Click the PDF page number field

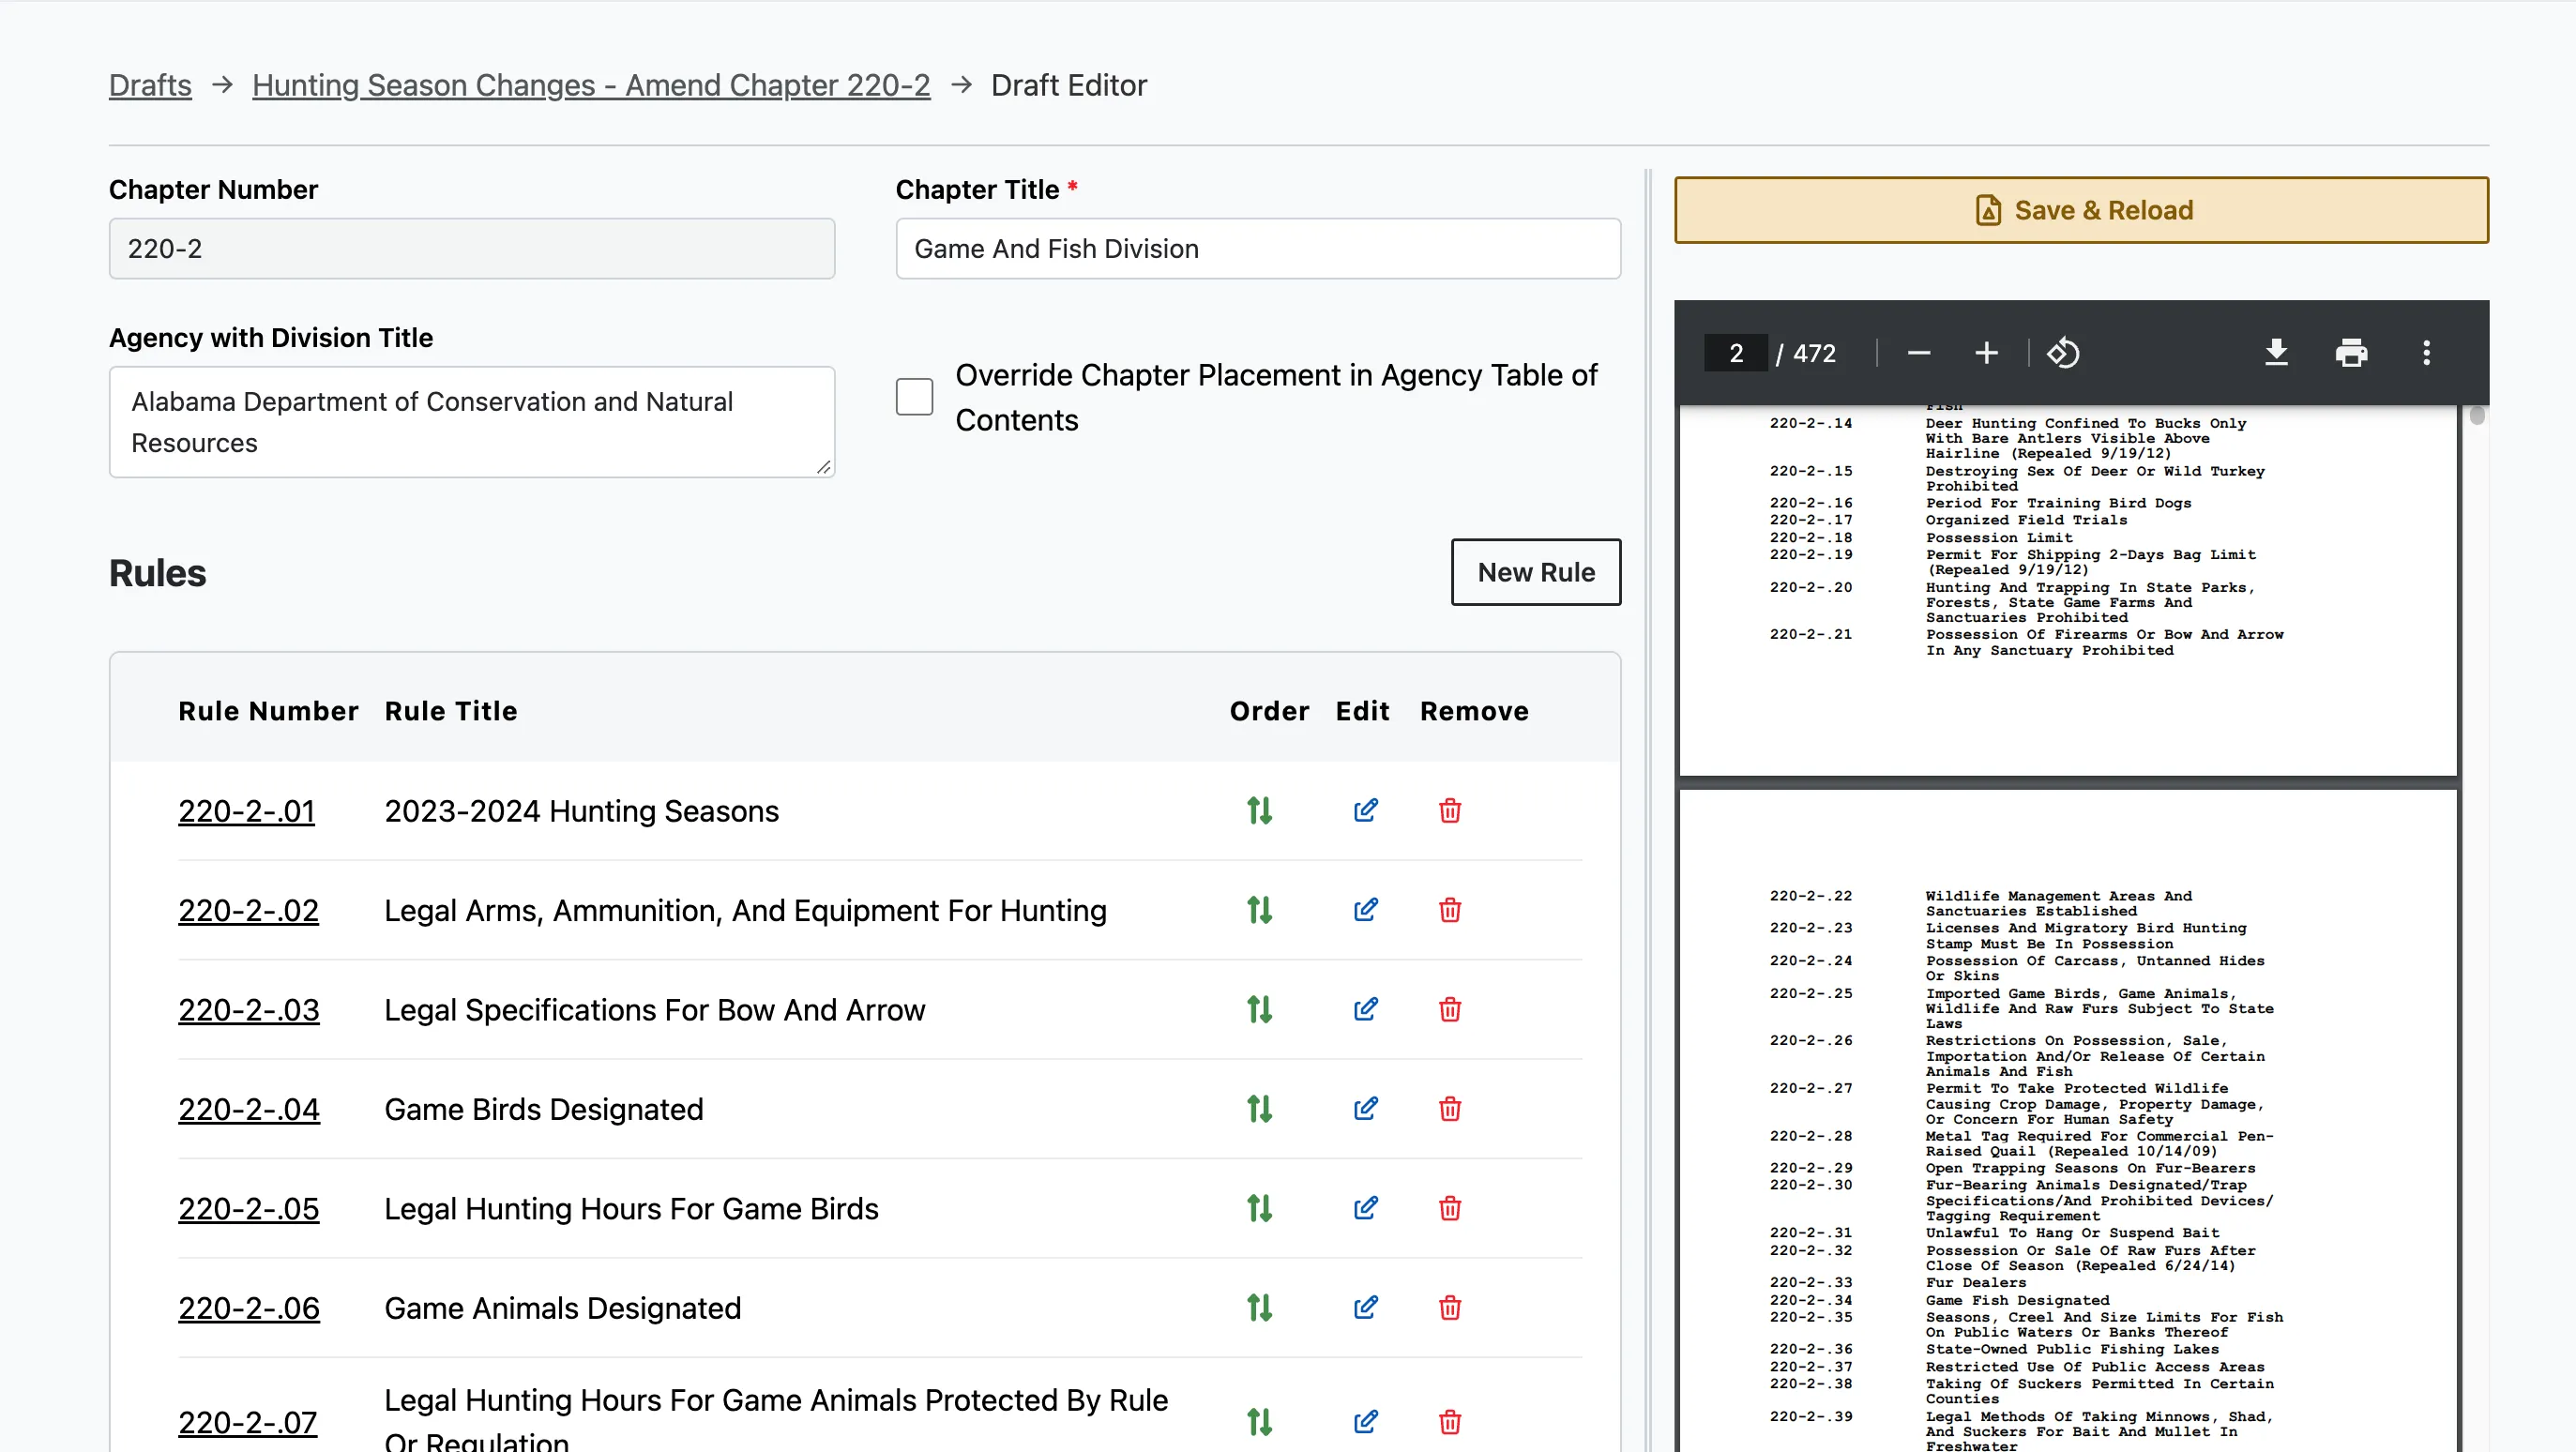1735,353
